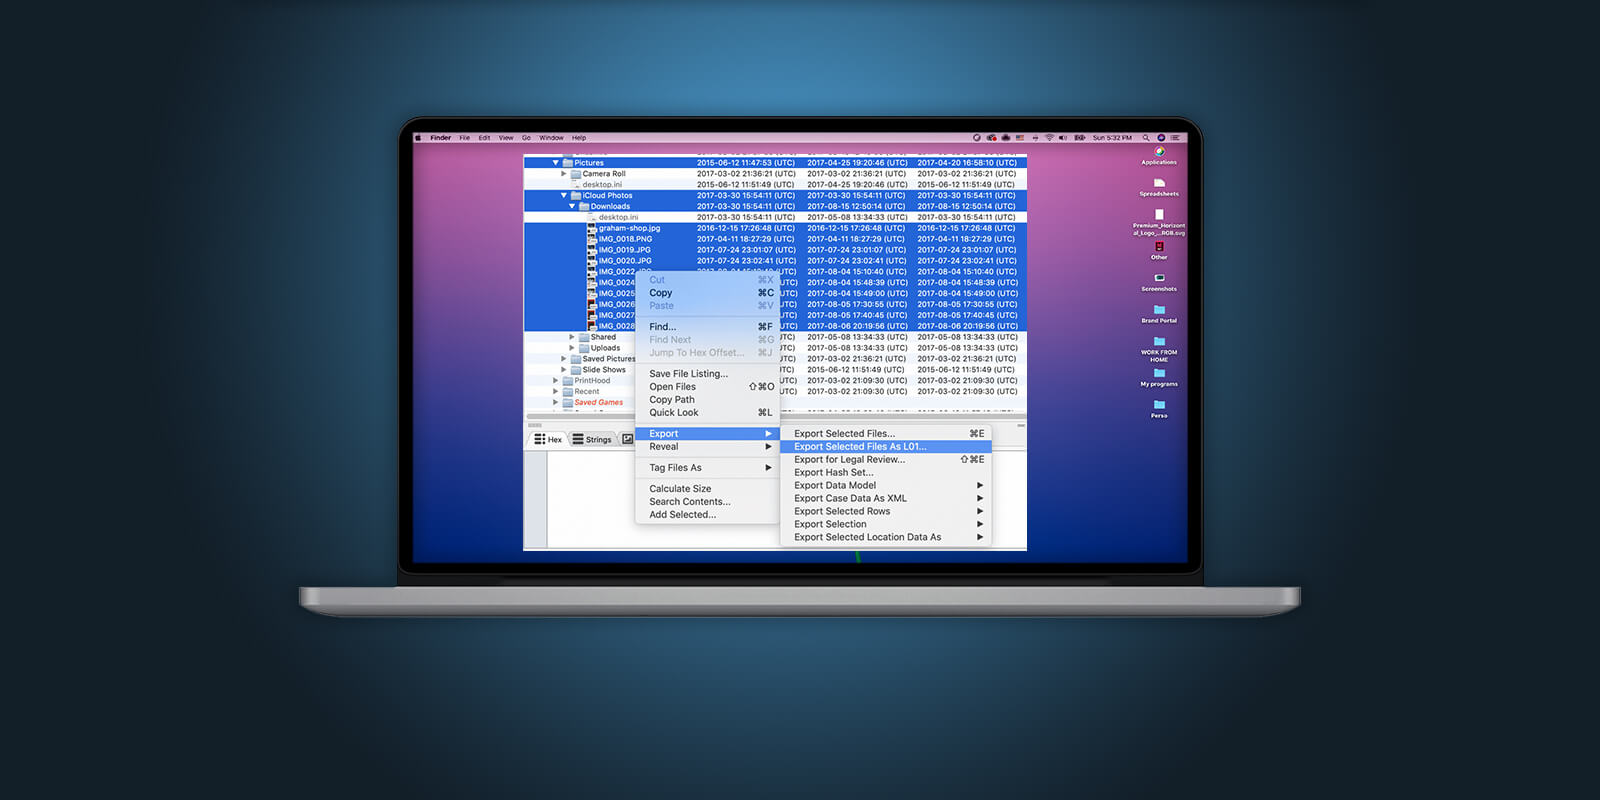Expand the Saved Pictures folder
Image resolution: width=1600 pixels, height=800 pixels.
(x=563, y=359)
